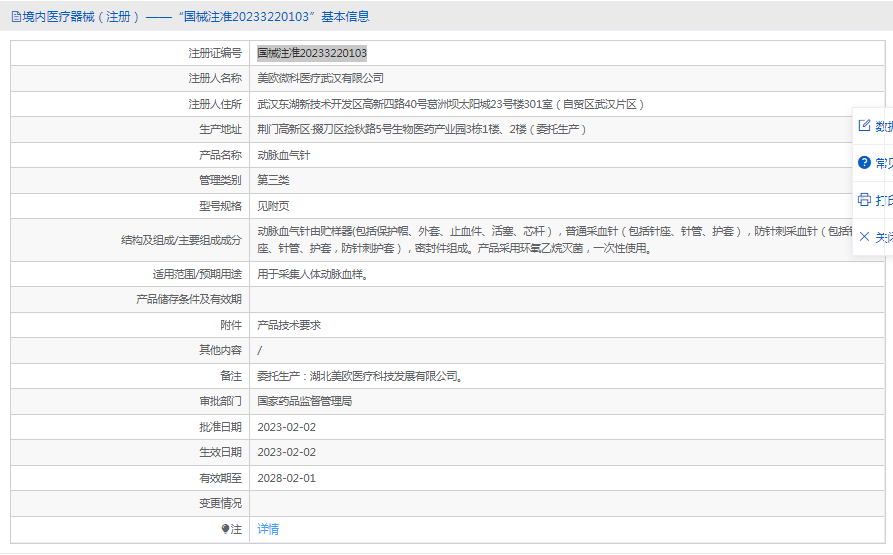The height and width of the screenshot is (555, 893).
Task: Click the lightbulb icon beside 注
Action: pos(226,529)
